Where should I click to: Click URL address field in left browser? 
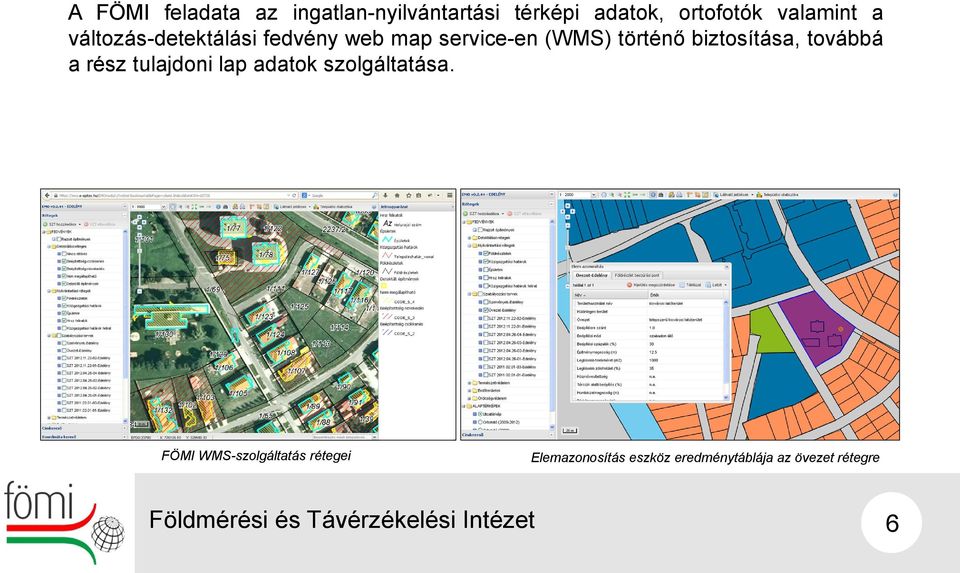click(x=170, y=195)
